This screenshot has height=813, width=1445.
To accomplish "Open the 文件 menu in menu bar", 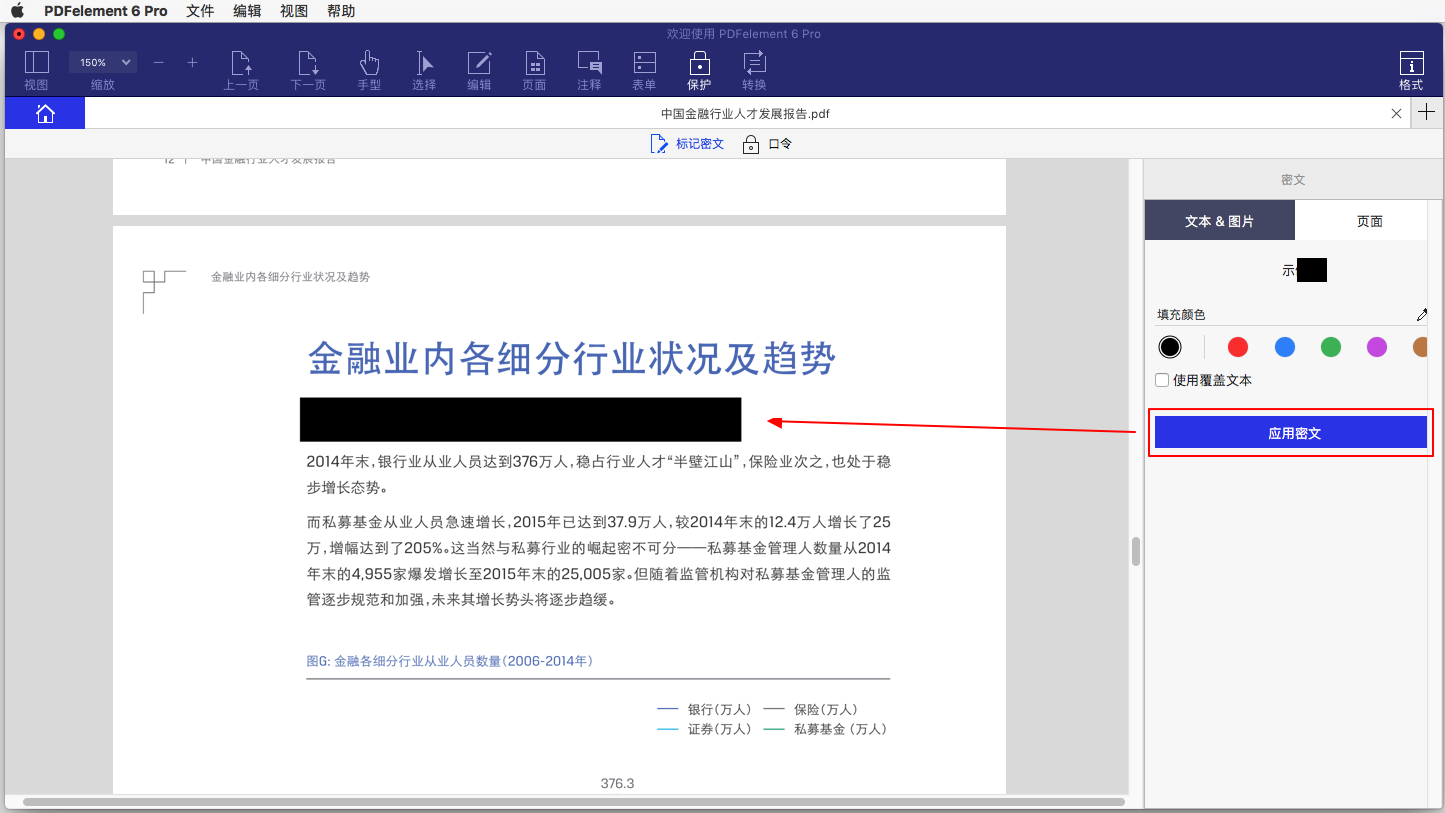I will pyautogui.click(x=200, y=11).
